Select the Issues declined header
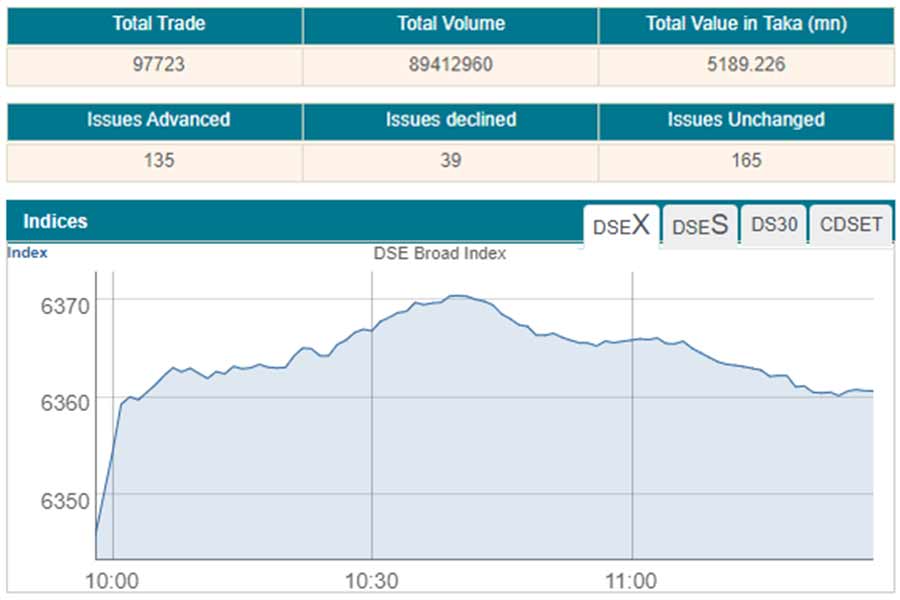The image size is (900, 600). (451, 120)
